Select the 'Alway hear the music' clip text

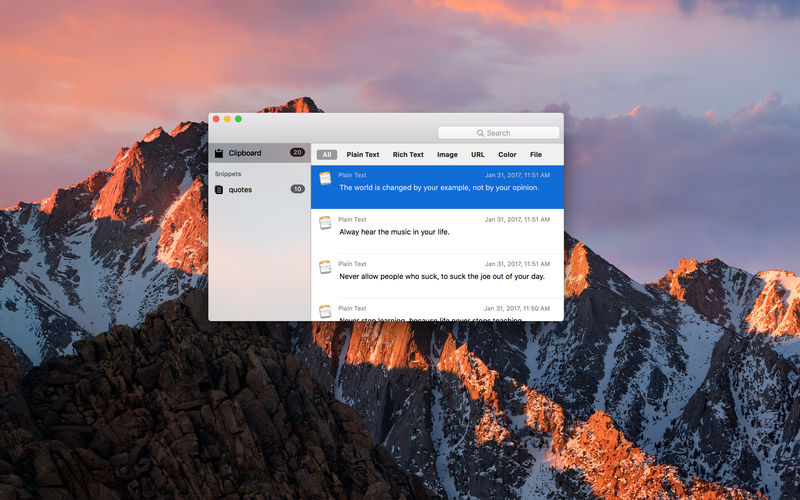coord(394,232)
